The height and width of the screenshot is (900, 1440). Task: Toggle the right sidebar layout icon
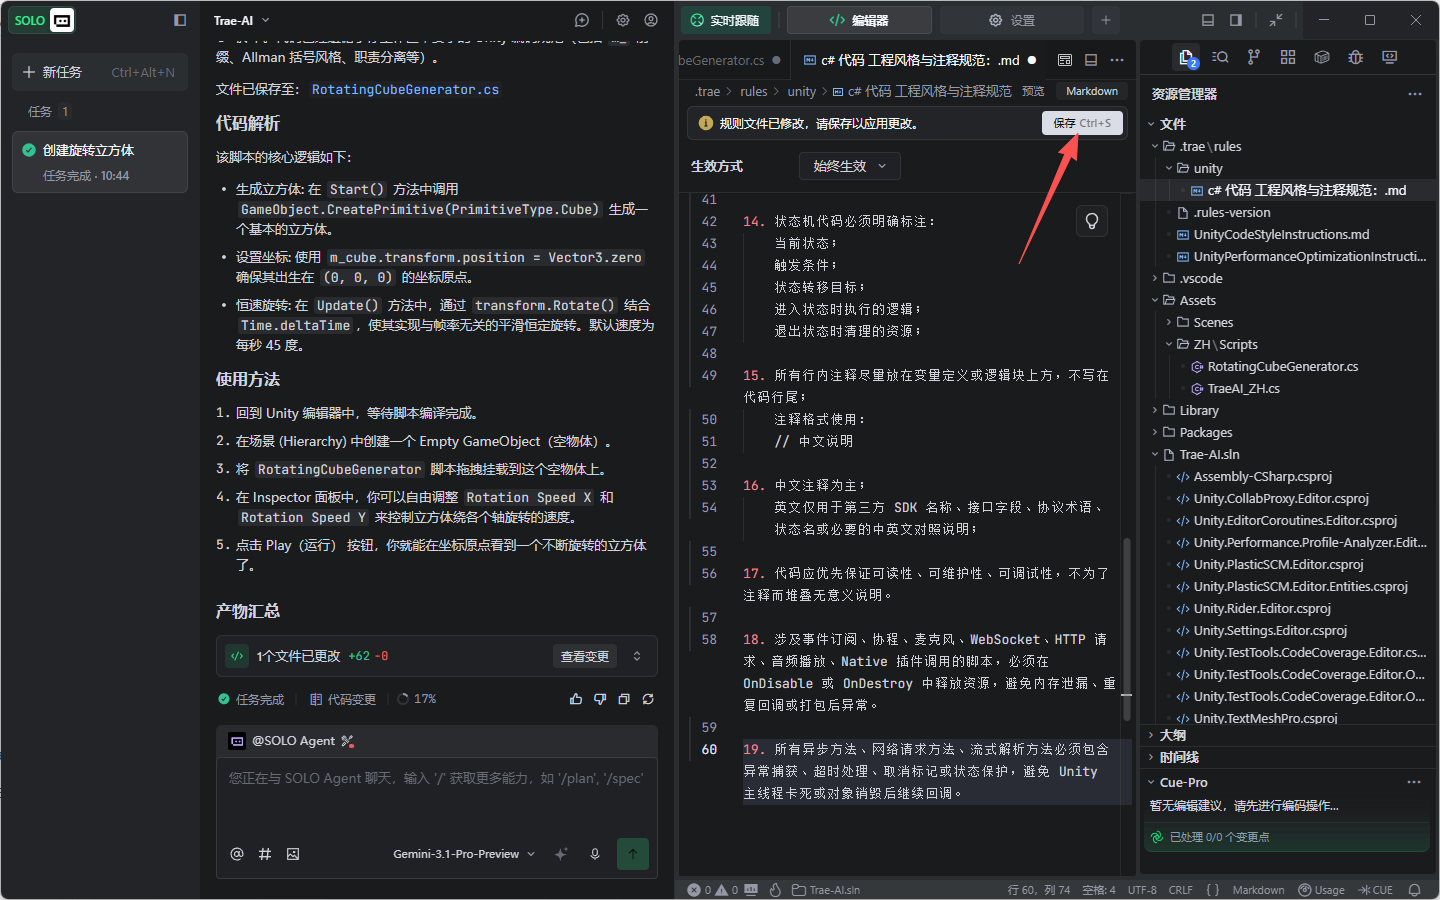[1236, 20]
